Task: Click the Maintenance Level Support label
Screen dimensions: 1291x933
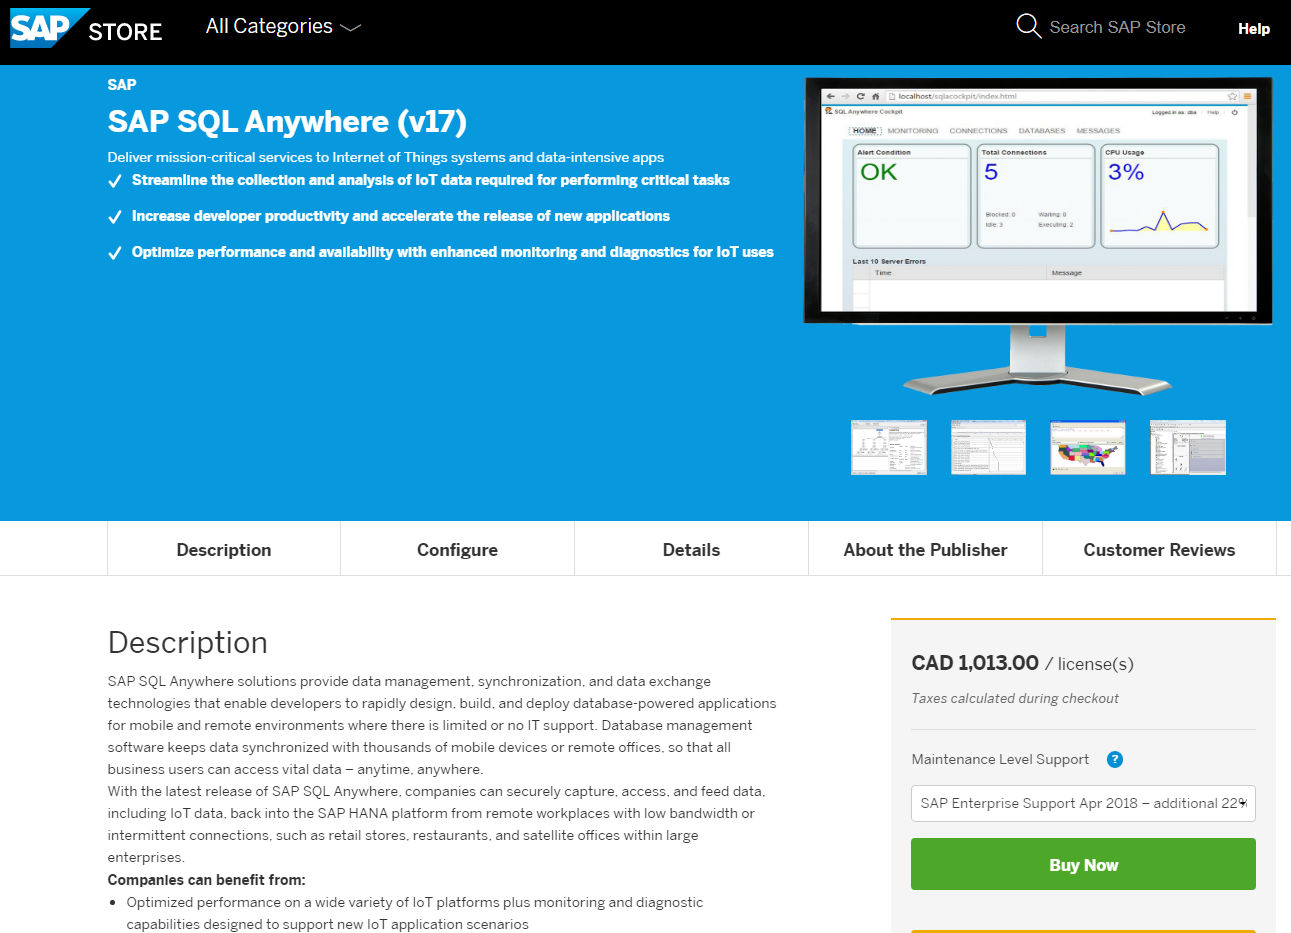Action: 1000,760
